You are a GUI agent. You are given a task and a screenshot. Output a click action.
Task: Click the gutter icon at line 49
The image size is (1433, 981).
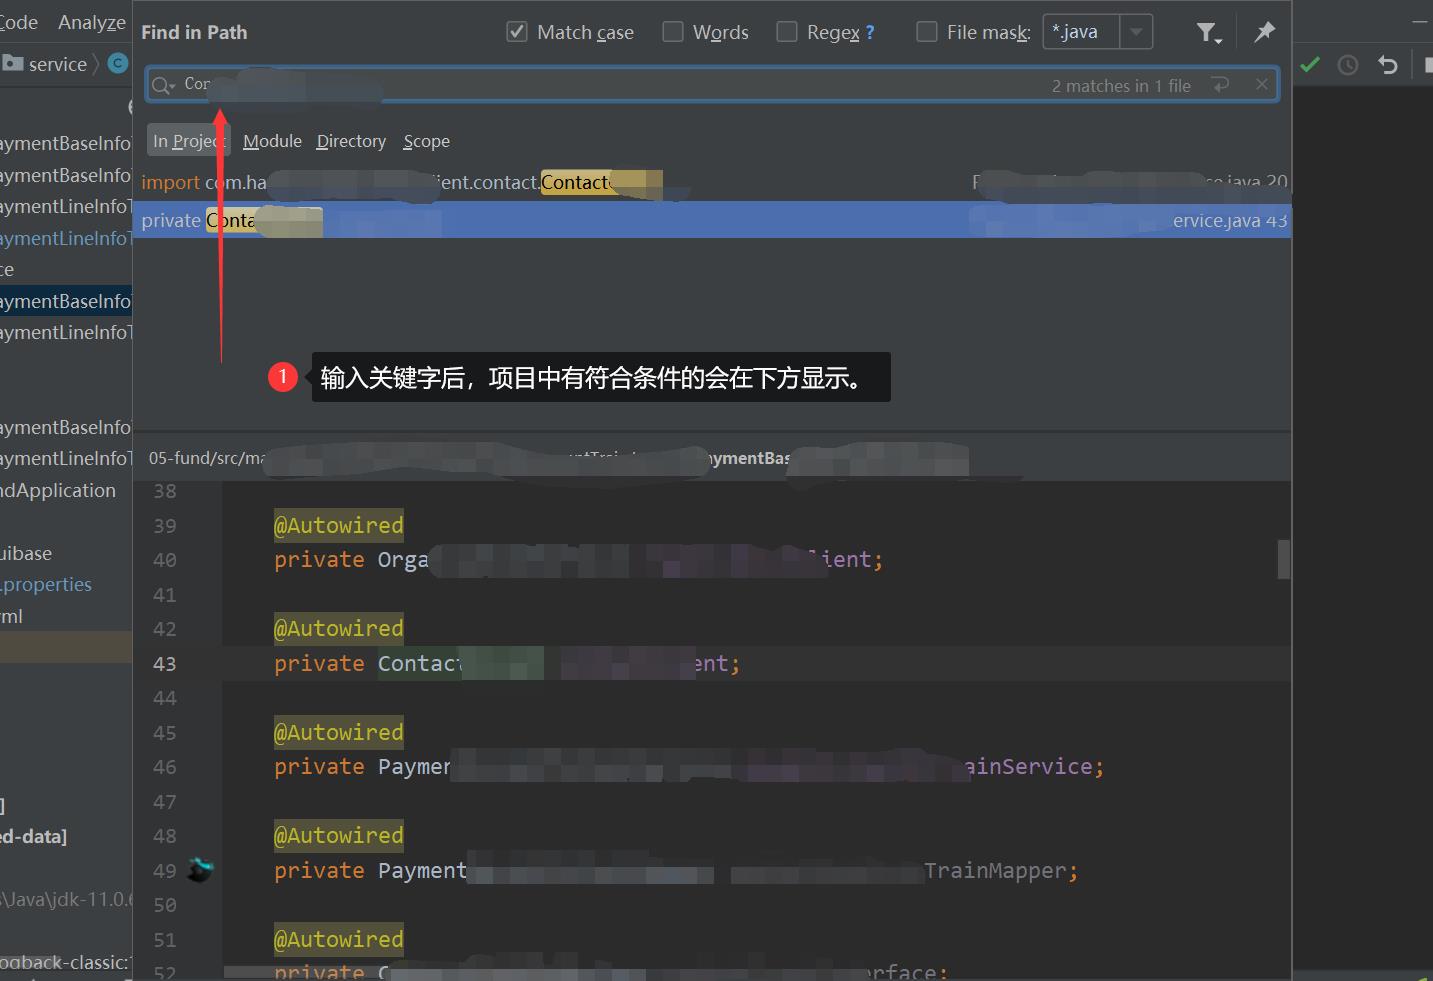click(x=200, y=870)
